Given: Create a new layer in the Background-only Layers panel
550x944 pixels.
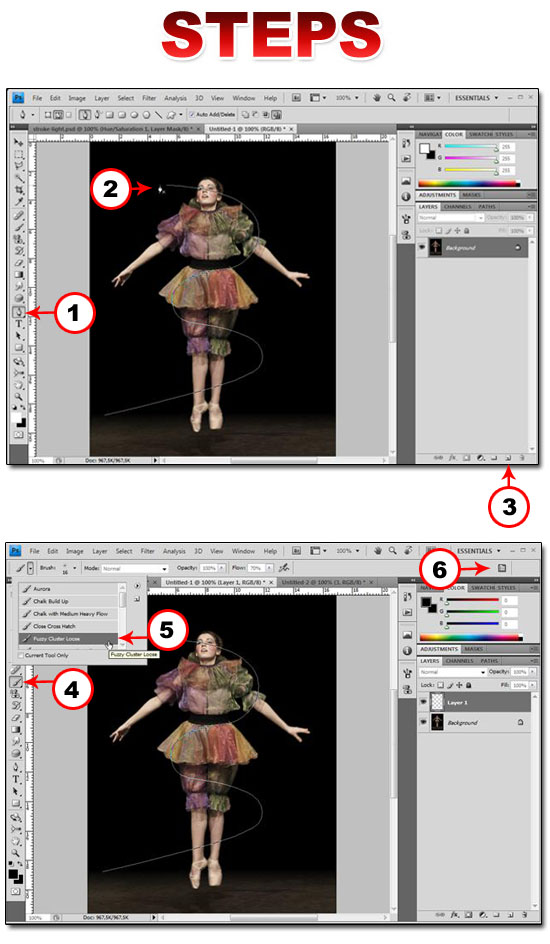Looking at the screenshot, I should point(508,458).
